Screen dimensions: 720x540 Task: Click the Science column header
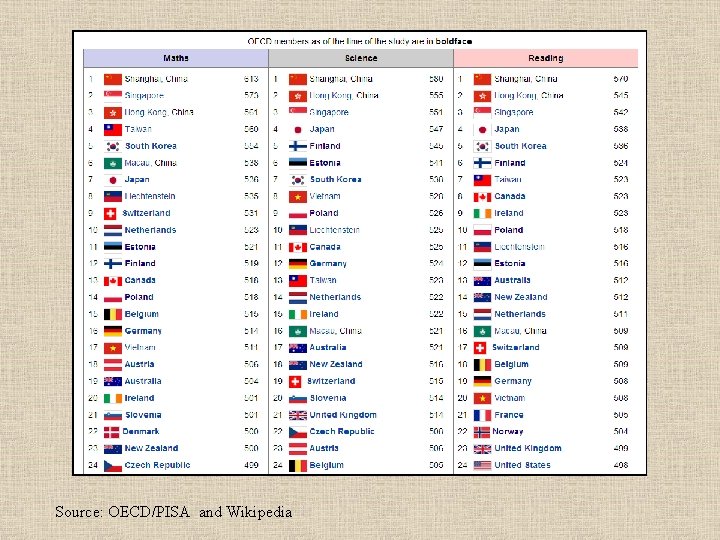[x=361, y=58]
